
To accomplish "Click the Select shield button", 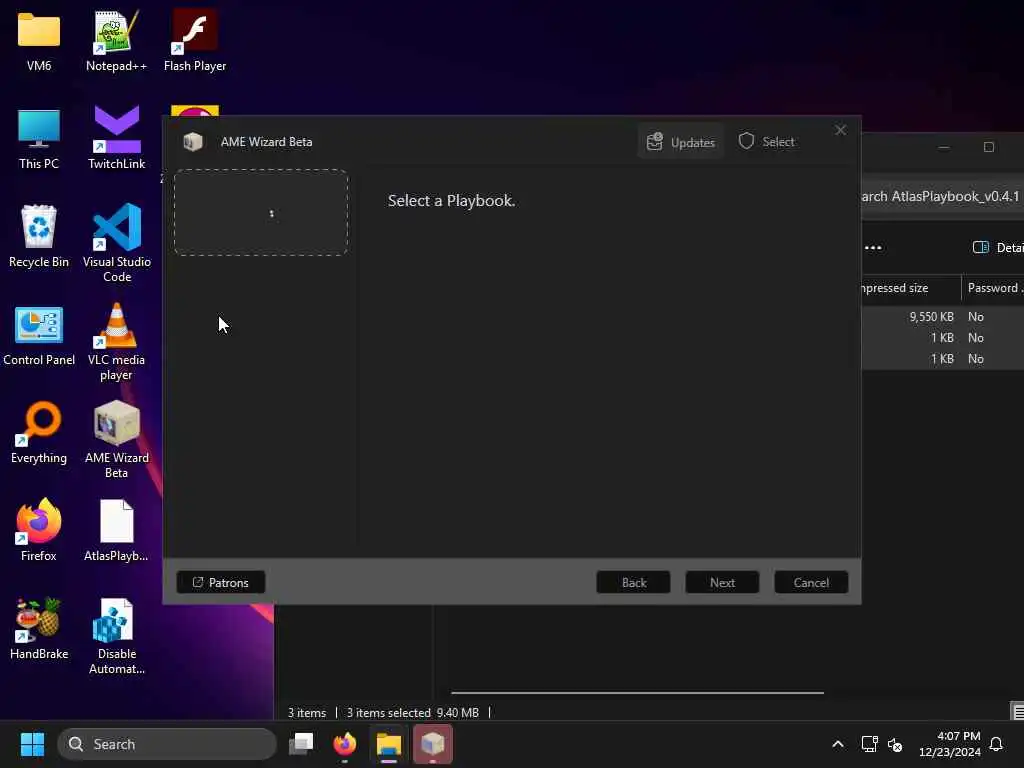I will pyautogui.click(x=766, y=142).
